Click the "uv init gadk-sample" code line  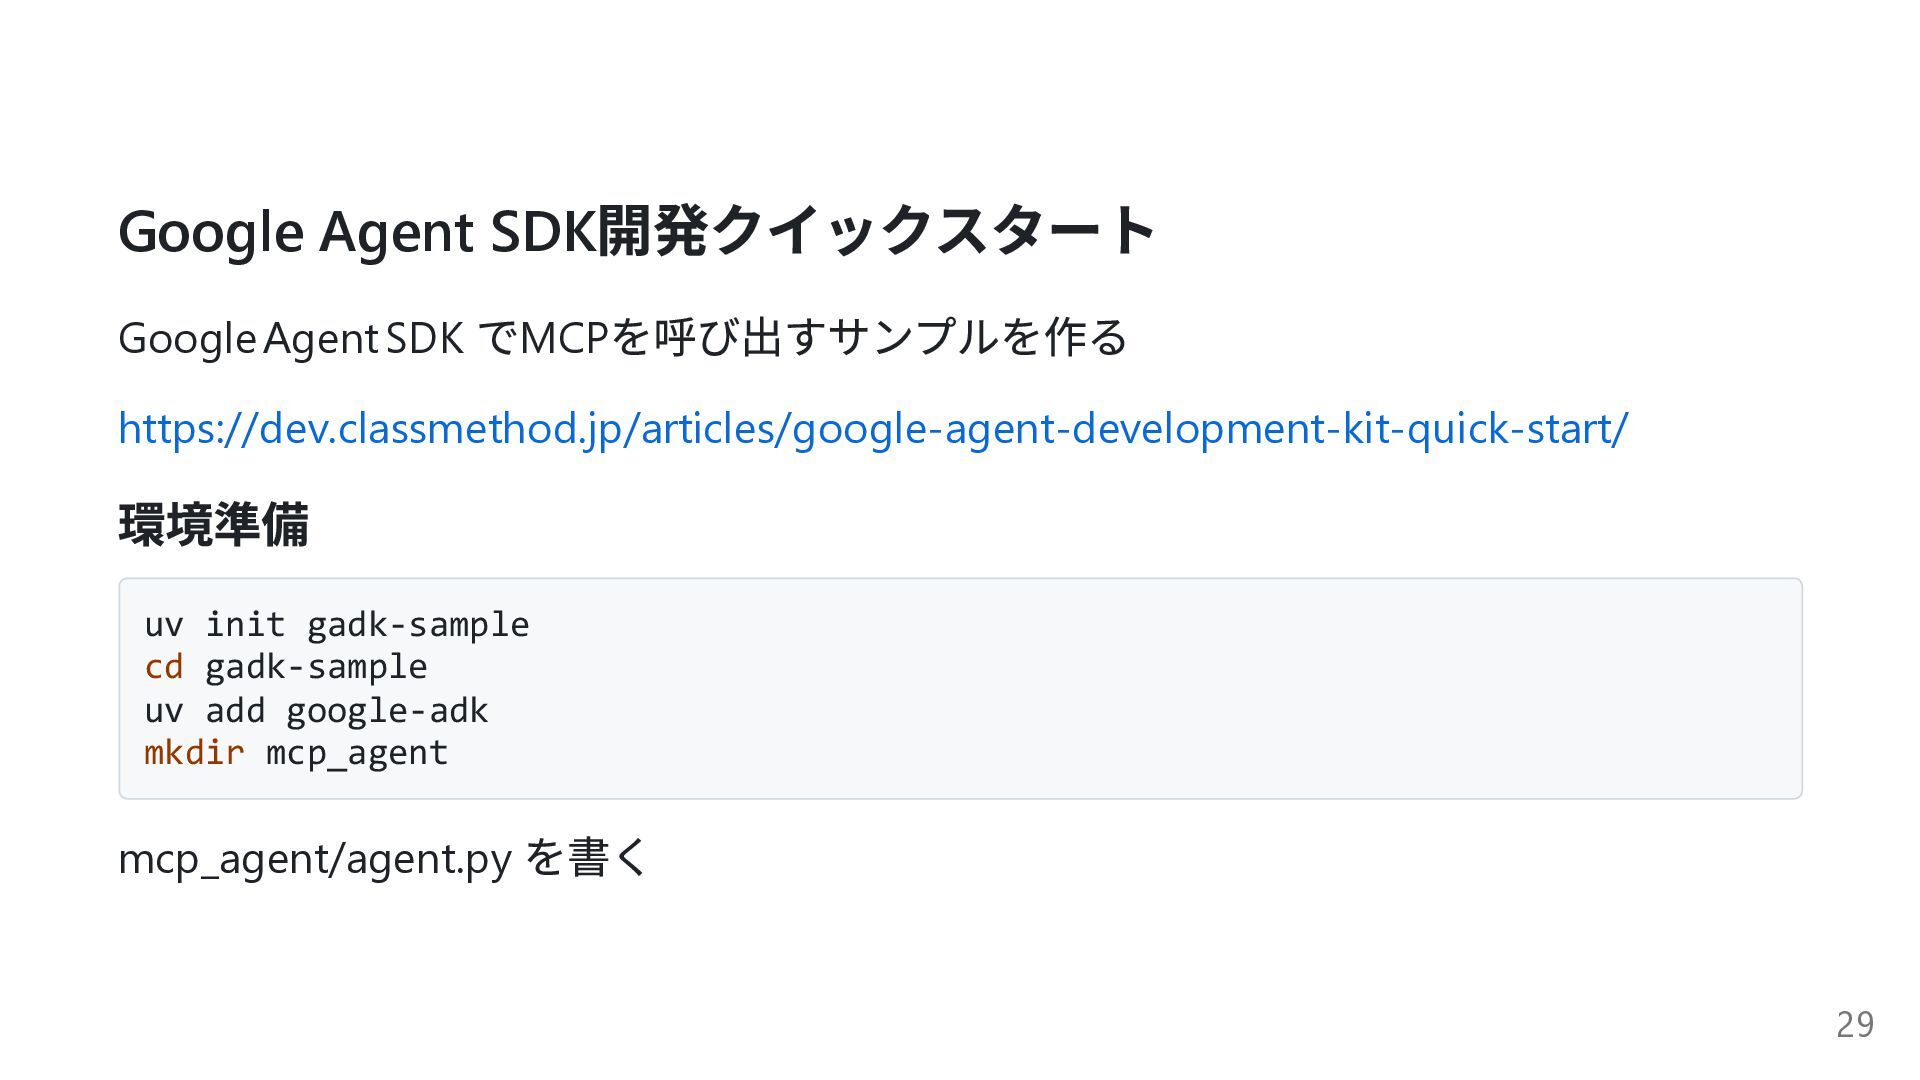point(336,625)
